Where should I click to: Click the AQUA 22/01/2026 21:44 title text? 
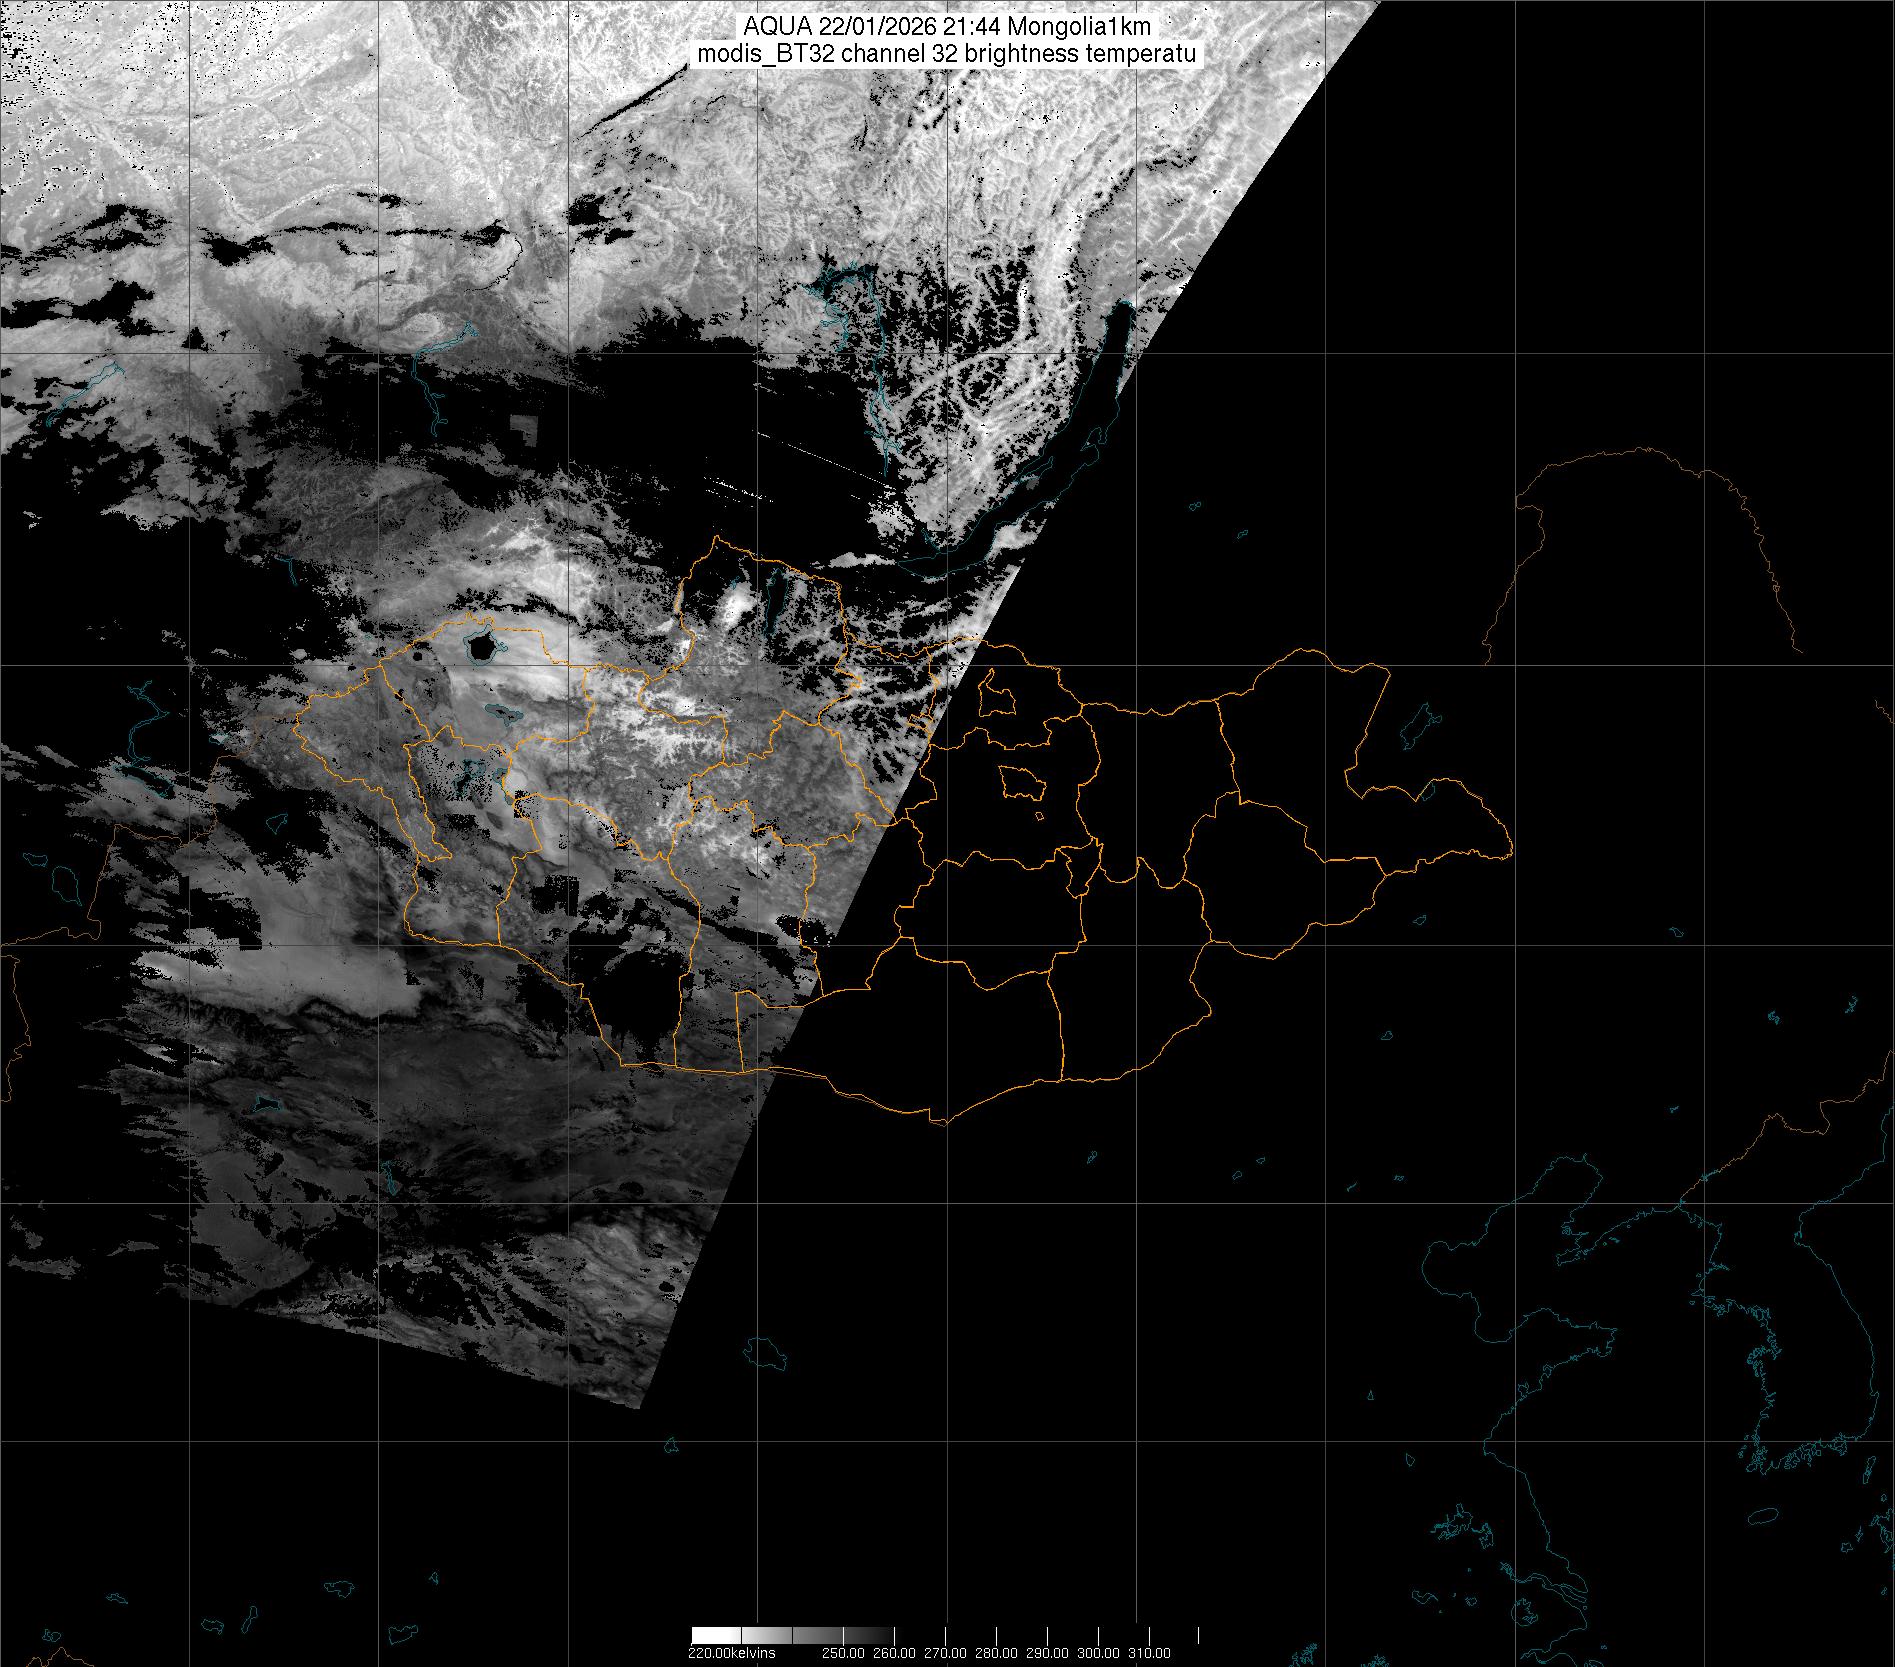coord(946,27)
